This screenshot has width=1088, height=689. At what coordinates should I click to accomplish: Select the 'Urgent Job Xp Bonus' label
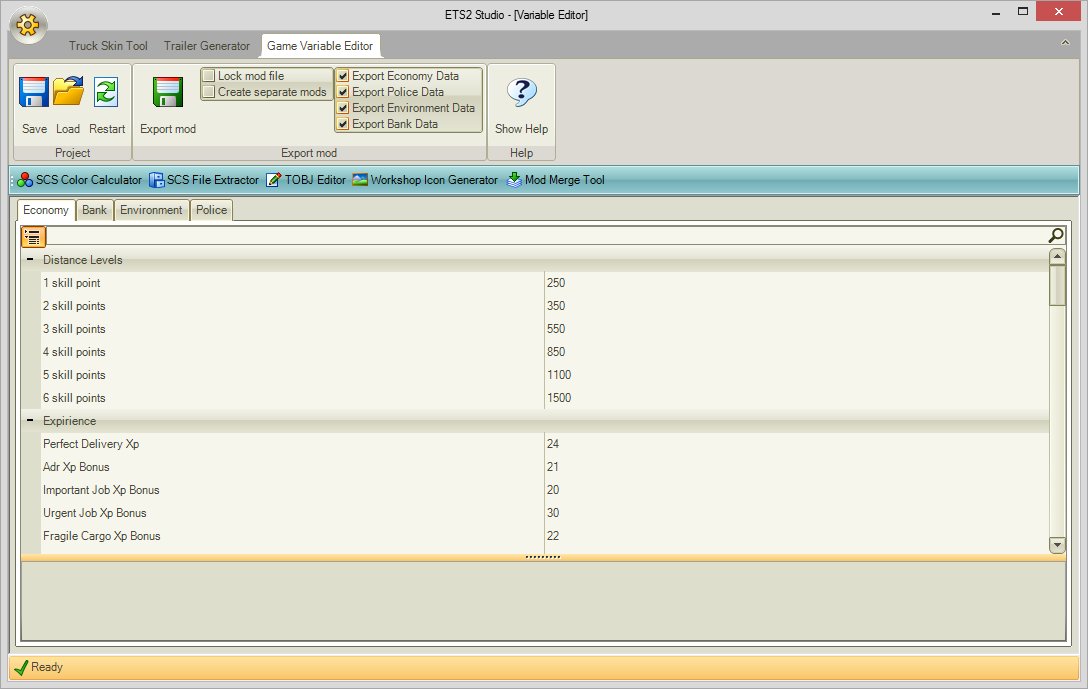pos(94,513)
